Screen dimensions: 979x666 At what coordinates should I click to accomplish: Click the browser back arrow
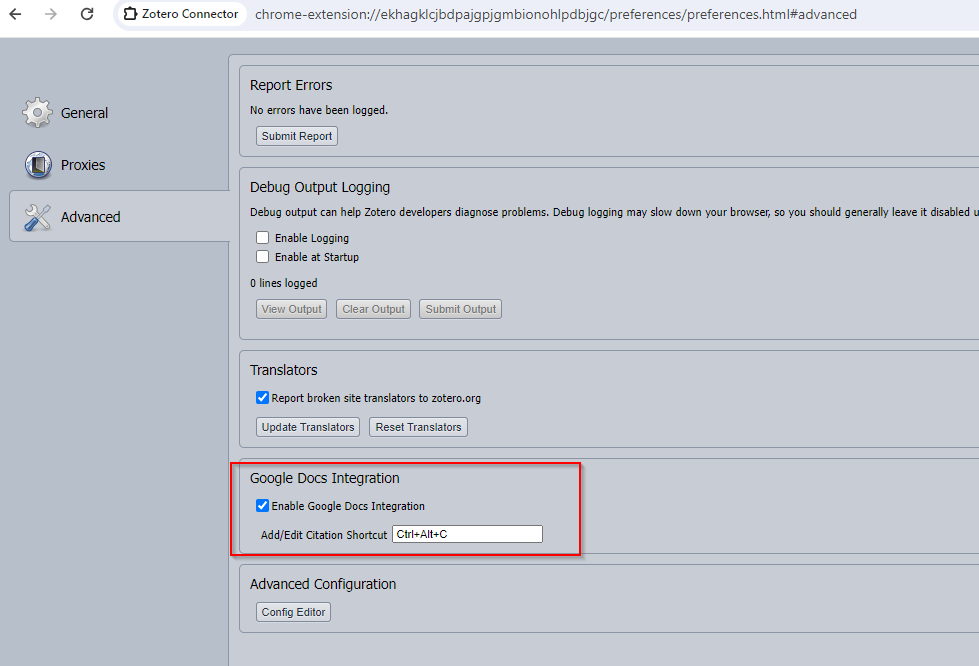click(x=16, y=14)
